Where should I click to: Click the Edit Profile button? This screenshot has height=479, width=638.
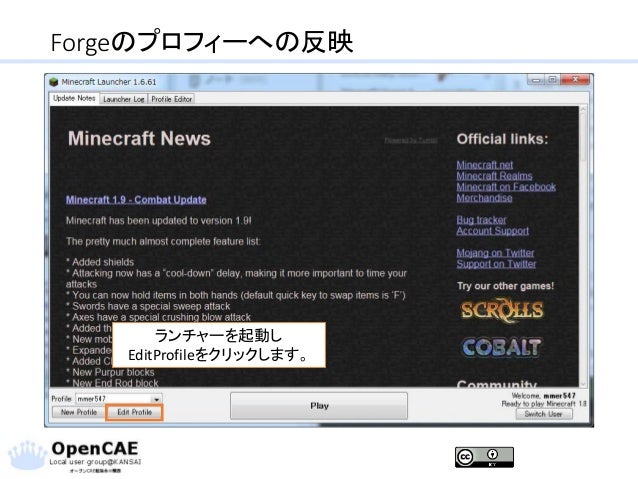pyautogui.click(x=134, y=412)
